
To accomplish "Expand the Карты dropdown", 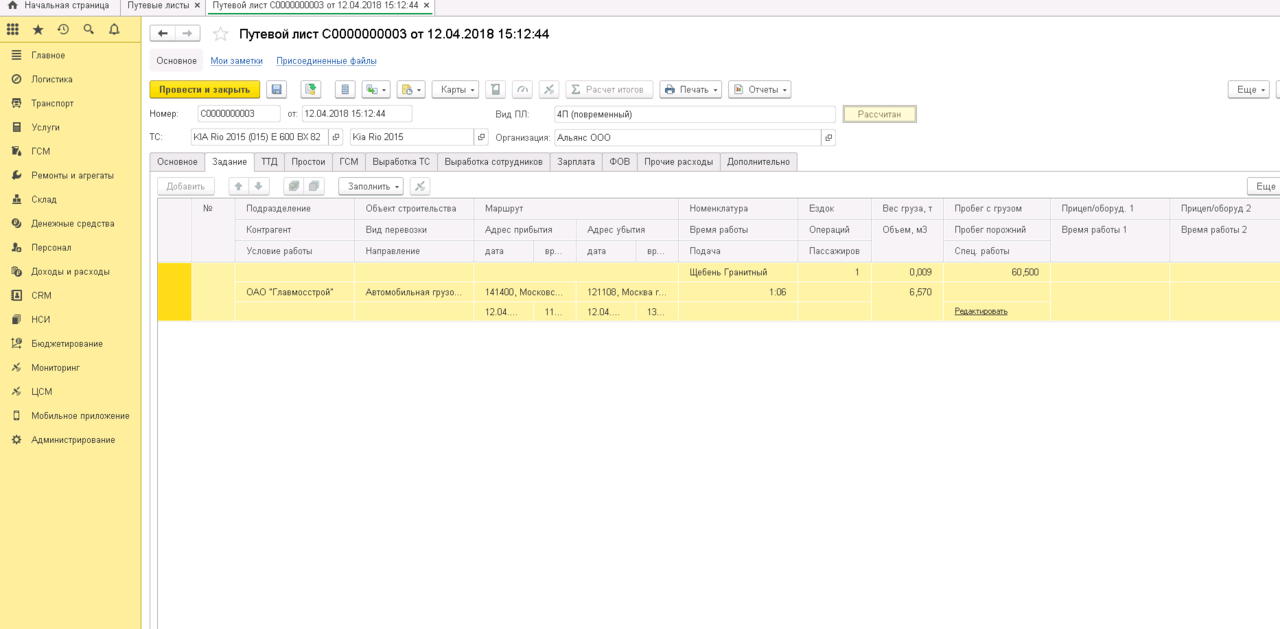I will 455,90.
